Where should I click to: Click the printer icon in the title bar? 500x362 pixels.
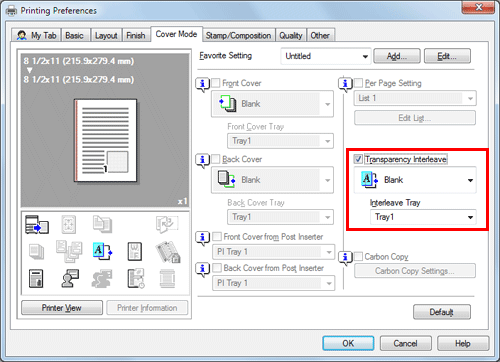11,11
